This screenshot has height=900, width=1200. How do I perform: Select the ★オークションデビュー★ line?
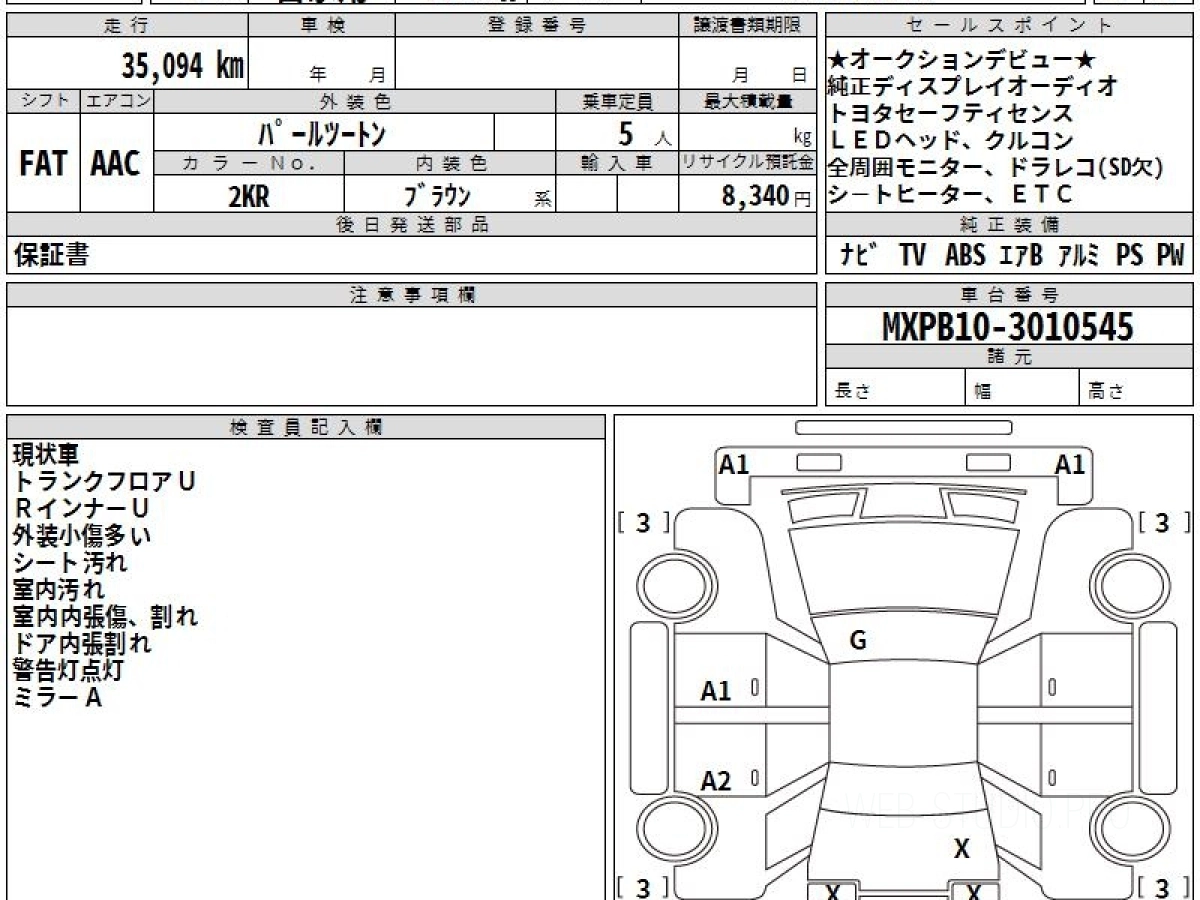[963, 59]
